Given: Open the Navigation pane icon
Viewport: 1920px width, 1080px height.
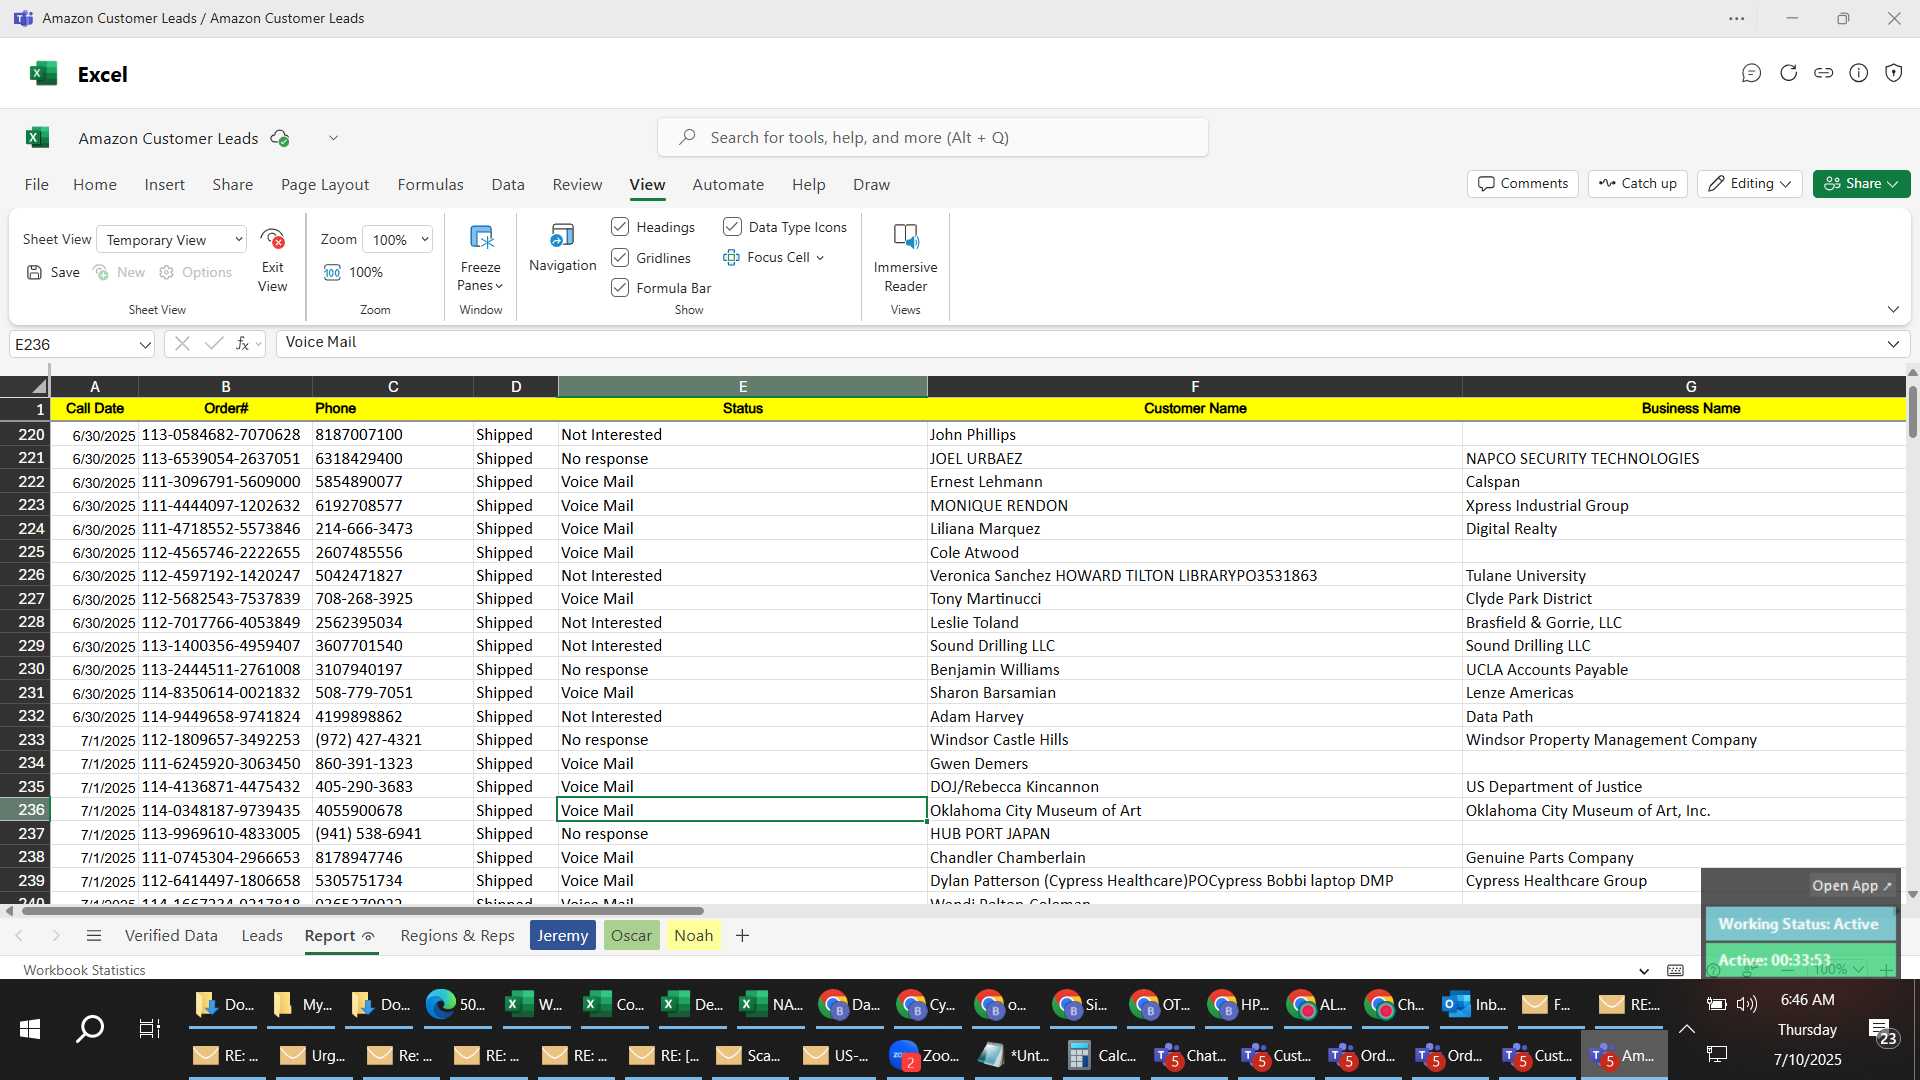Looking at the screenshot, I should point(562,236).
